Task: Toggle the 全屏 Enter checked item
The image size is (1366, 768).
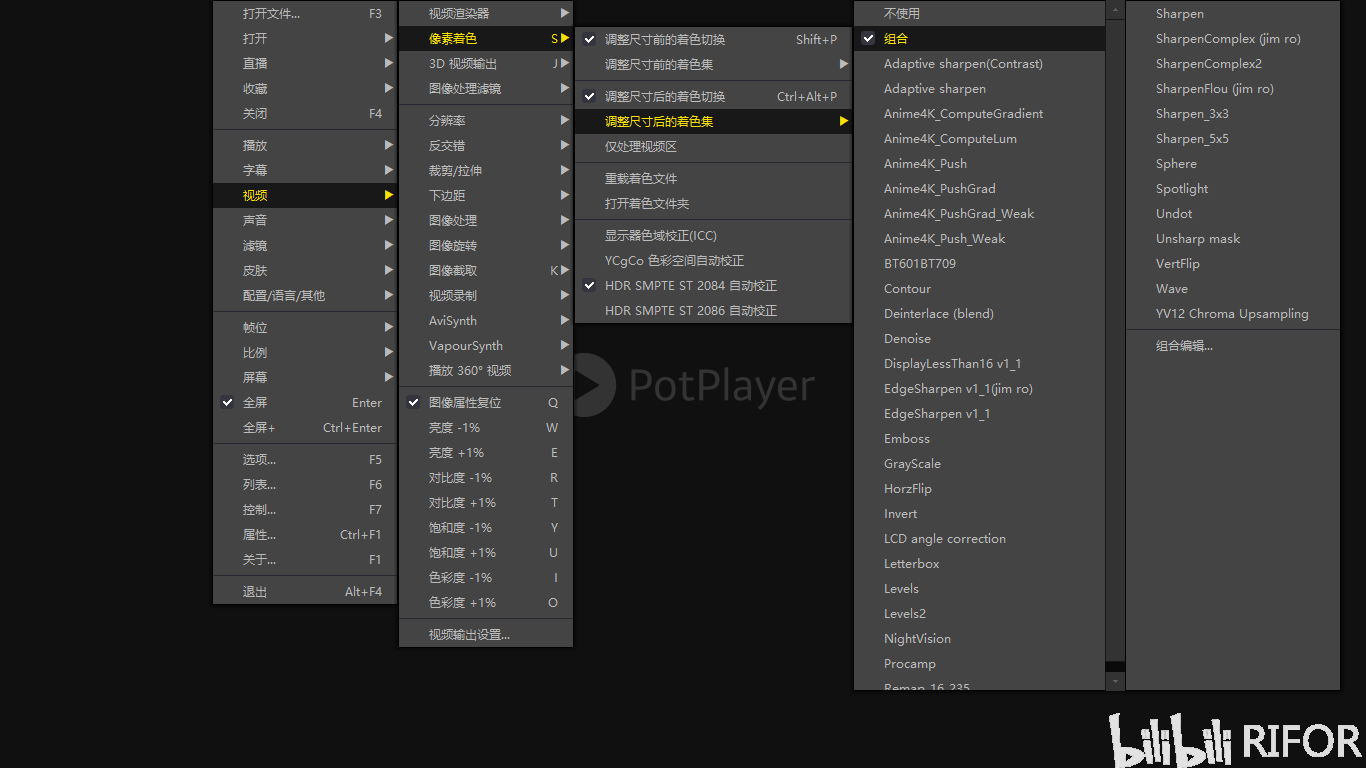Action: (x=305, y=402)
